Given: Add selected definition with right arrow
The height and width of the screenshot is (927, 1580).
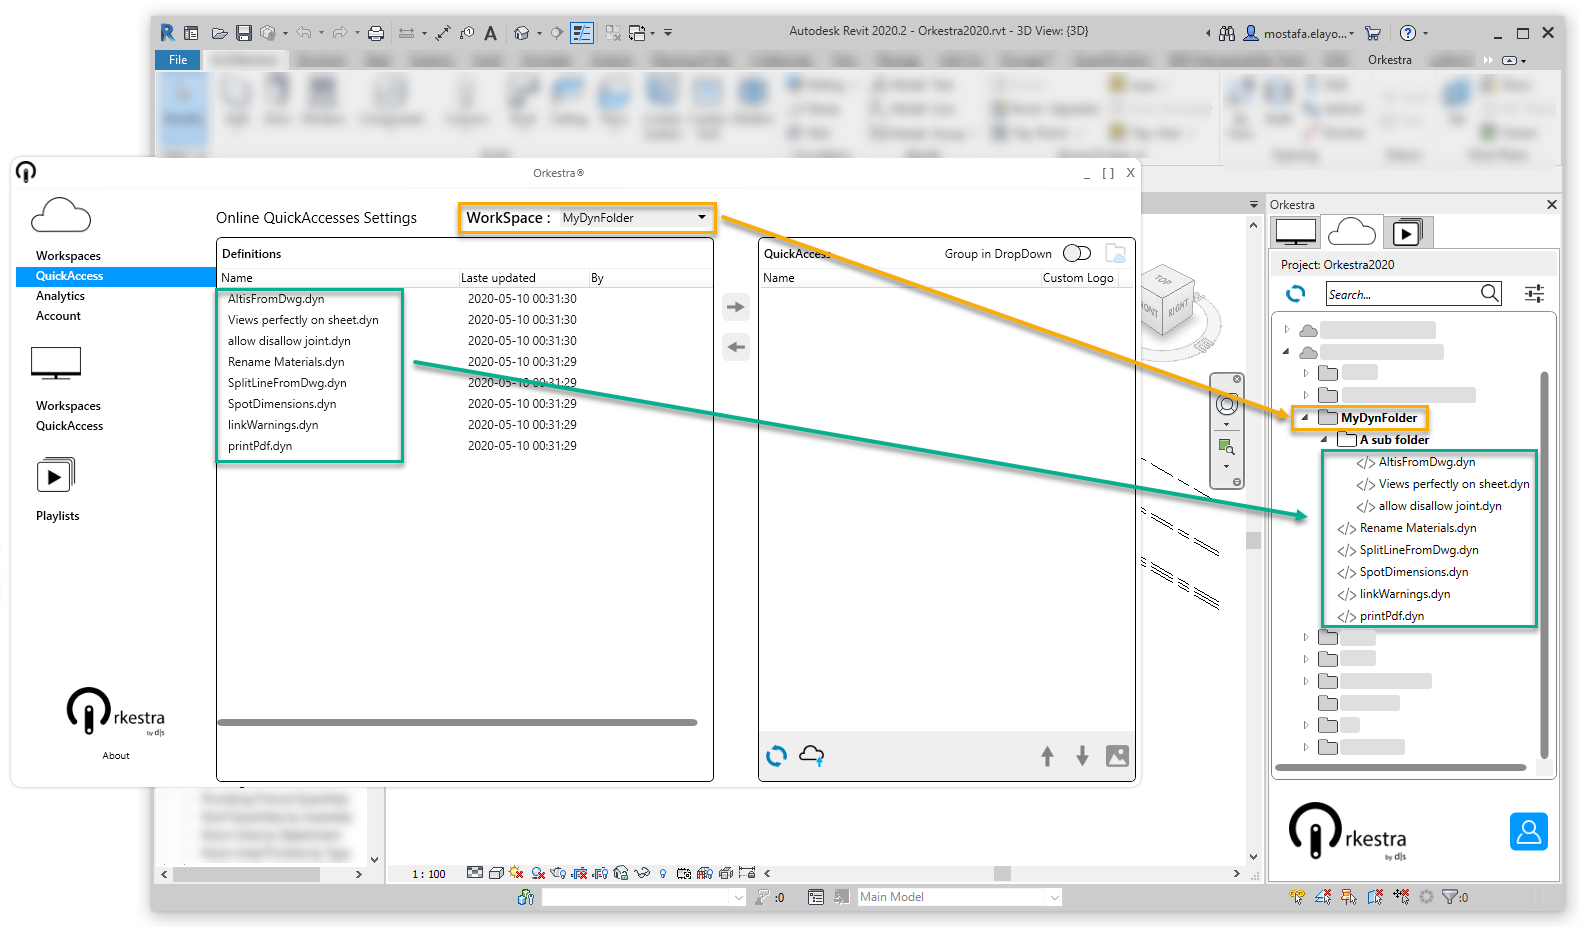Looking at the screenshot, I should (x=736, y=307).
